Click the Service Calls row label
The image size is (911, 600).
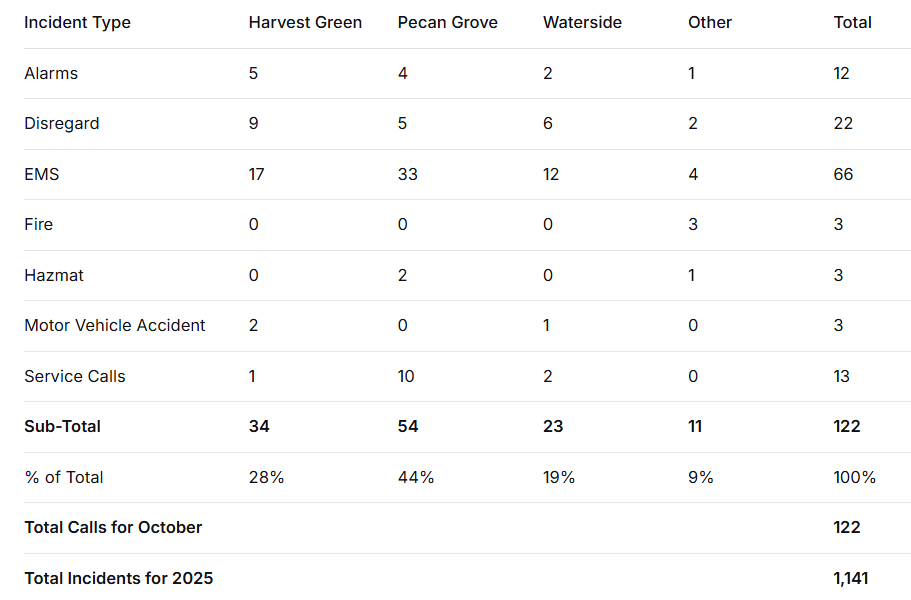75,376
